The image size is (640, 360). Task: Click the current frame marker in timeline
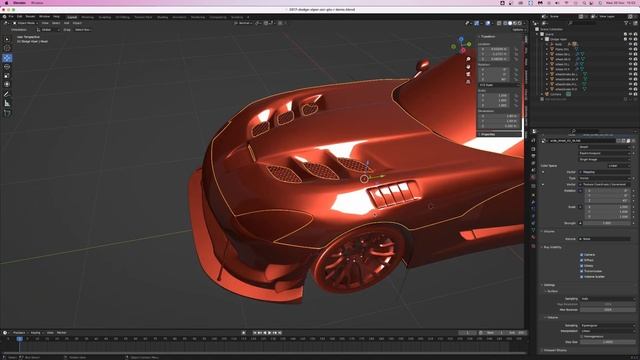[x=19, y=339]
